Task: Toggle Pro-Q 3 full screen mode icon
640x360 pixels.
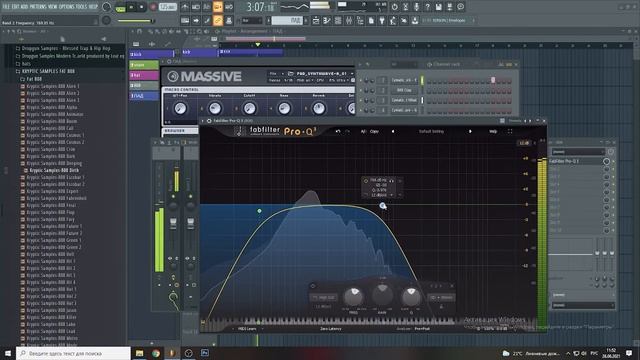Action: pos(510,131)
